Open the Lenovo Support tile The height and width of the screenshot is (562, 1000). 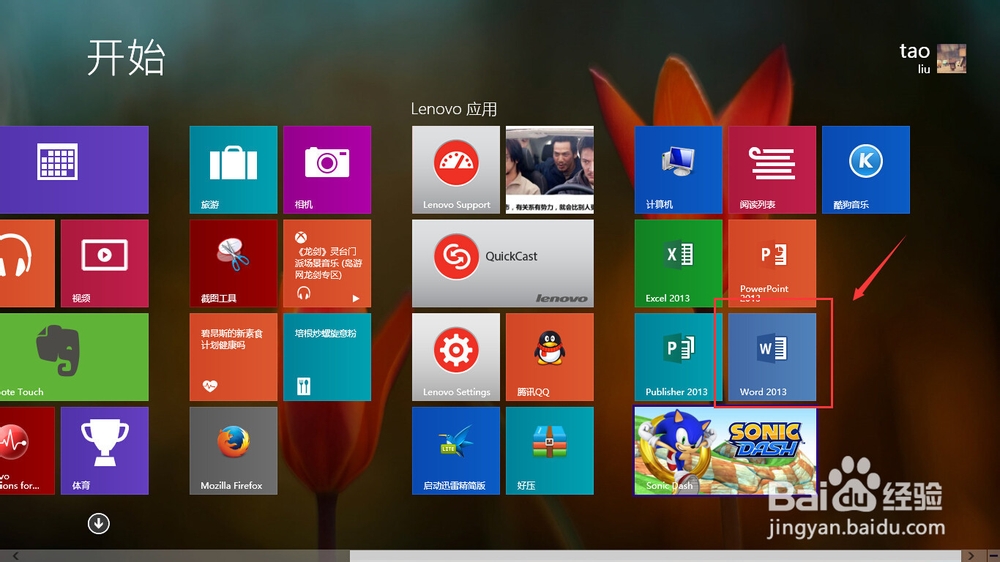point(456,170)
